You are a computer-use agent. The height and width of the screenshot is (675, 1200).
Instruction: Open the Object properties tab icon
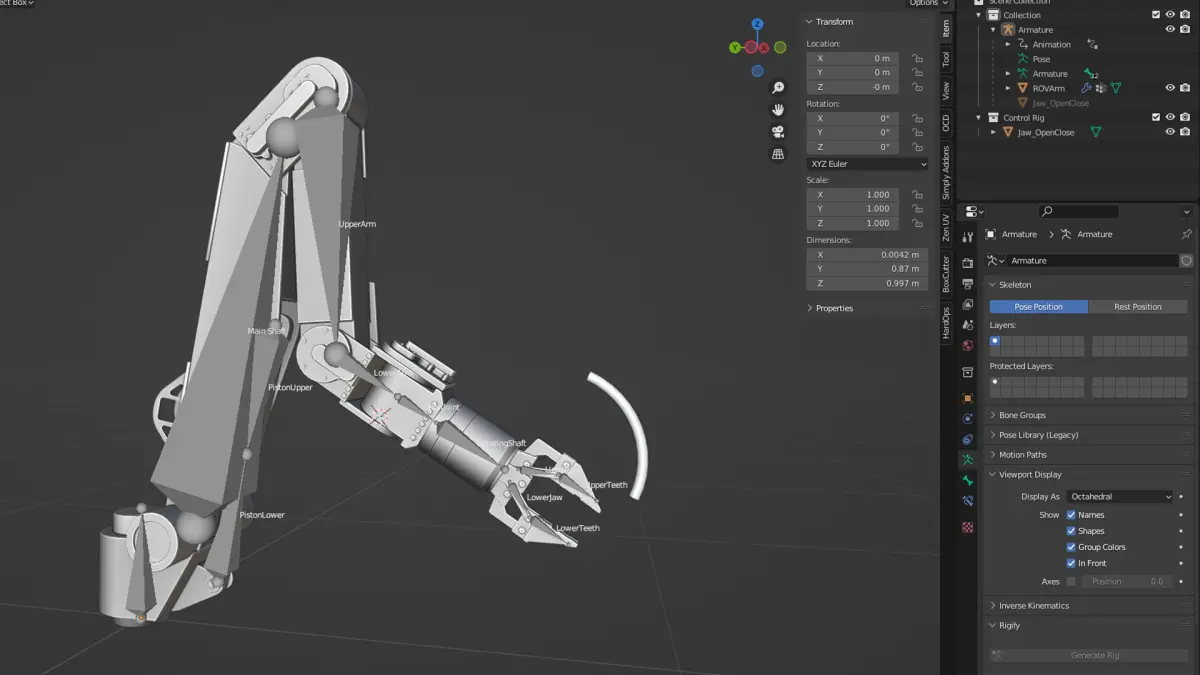point(967,398)
